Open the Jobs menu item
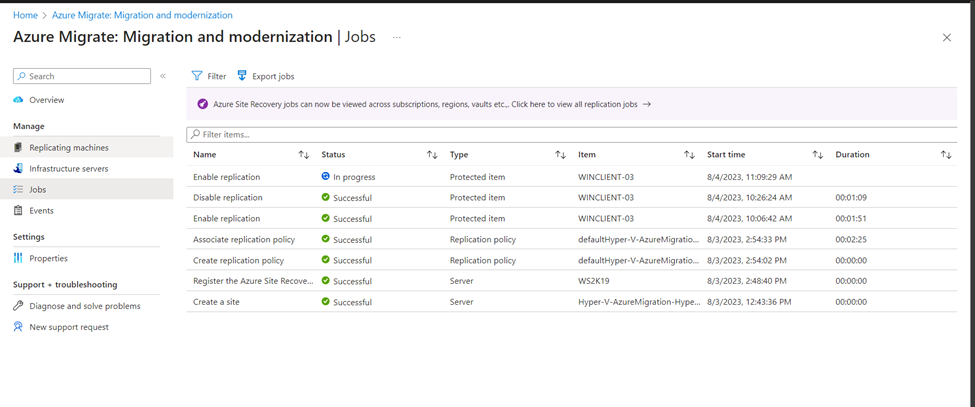 pos(37,190)
